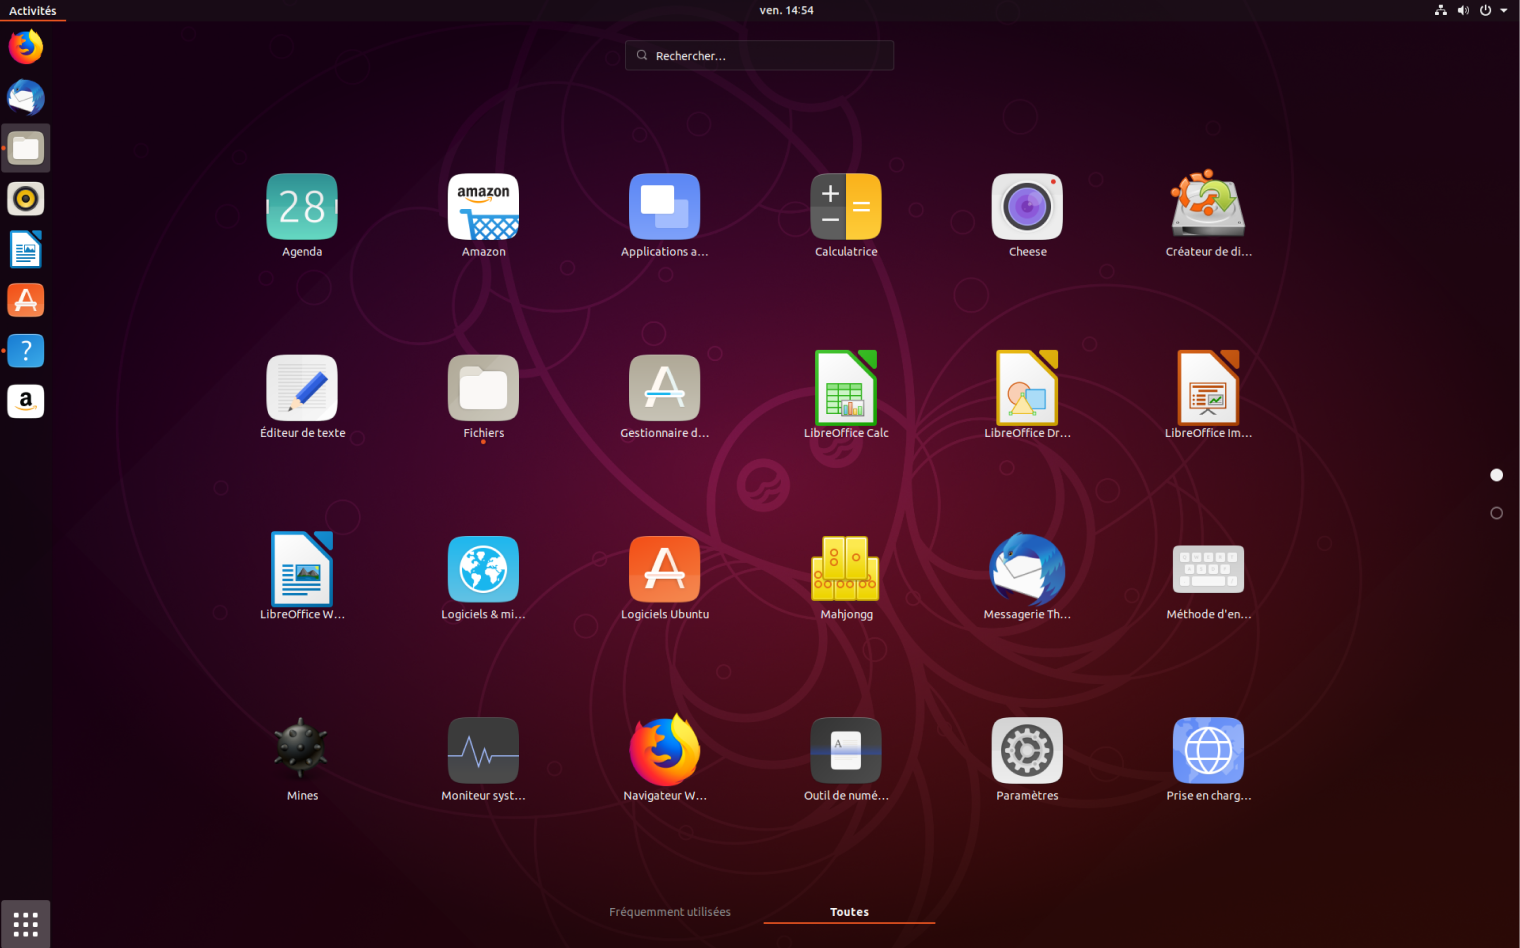Open Messagerie Thunderbird from the grid

(1027, 569)
